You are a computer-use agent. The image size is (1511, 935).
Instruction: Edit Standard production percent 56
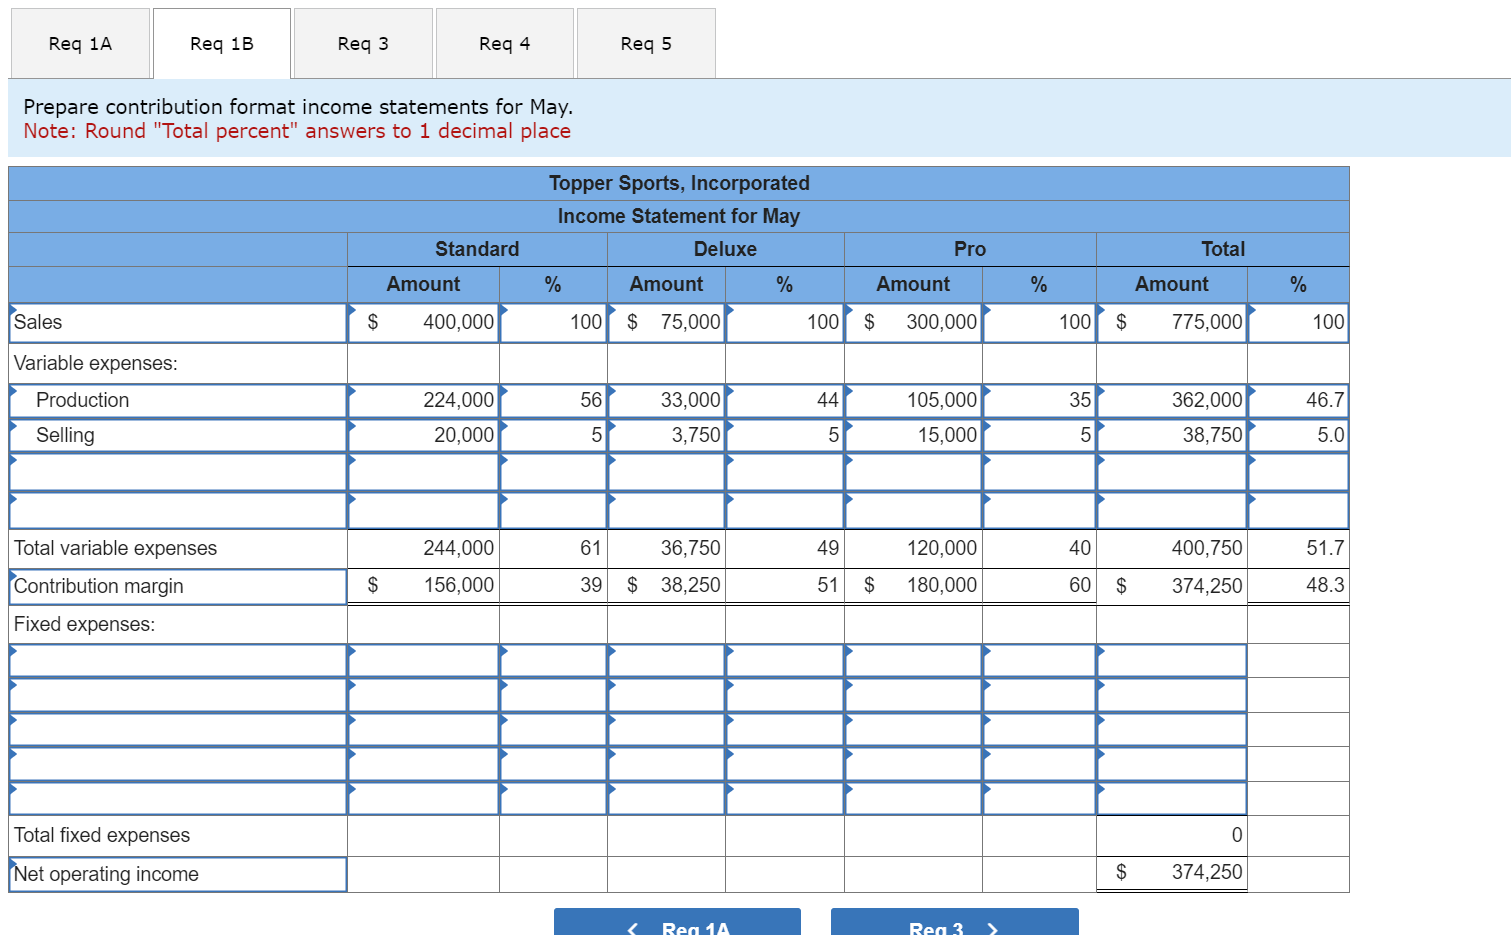click(x=553, y=401)
